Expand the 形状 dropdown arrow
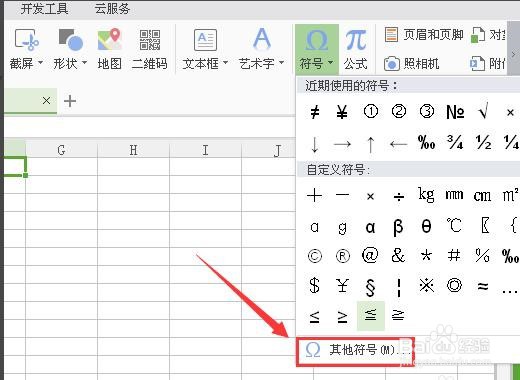The height and width of the screenshot is (380, 520). pos(84,63)
